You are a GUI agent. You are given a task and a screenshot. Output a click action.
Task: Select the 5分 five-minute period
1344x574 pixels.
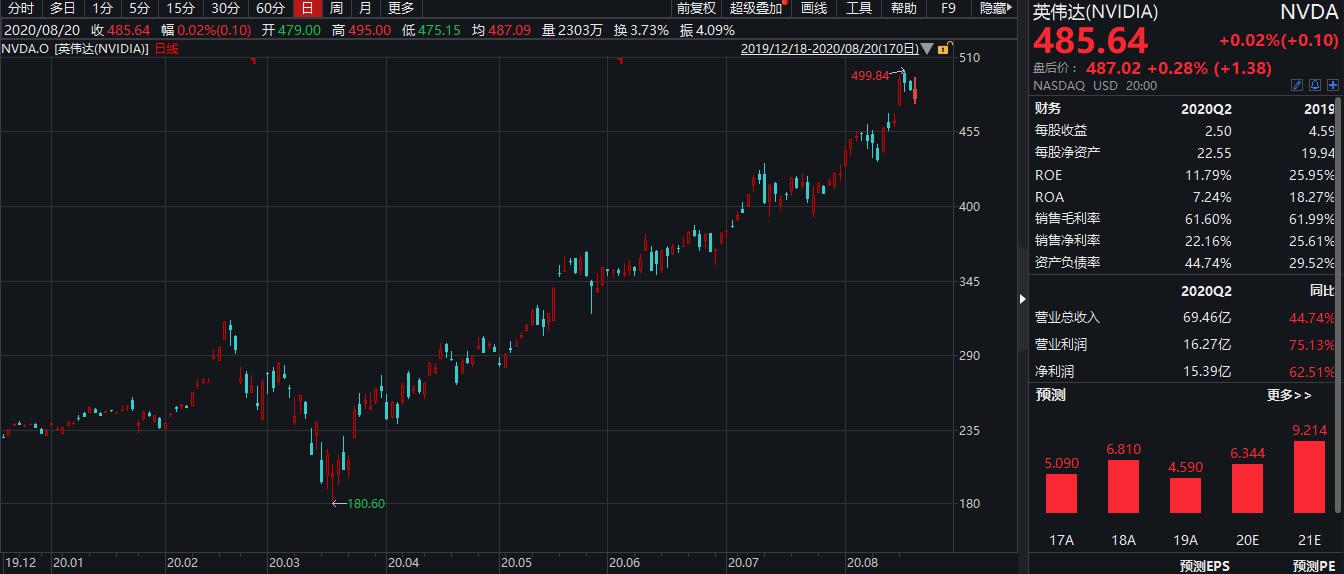(139, 8)
